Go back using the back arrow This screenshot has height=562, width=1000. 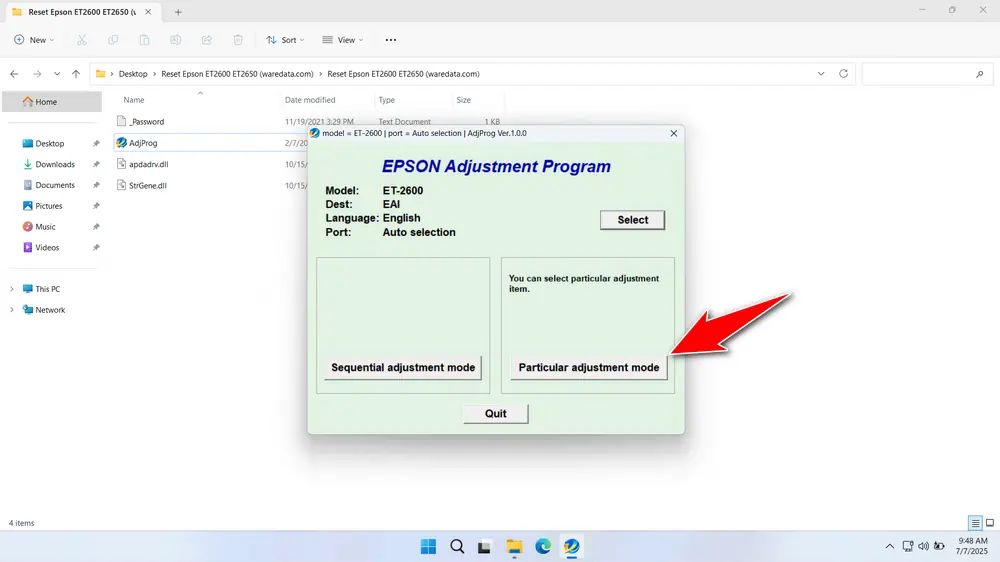[14, 74]
